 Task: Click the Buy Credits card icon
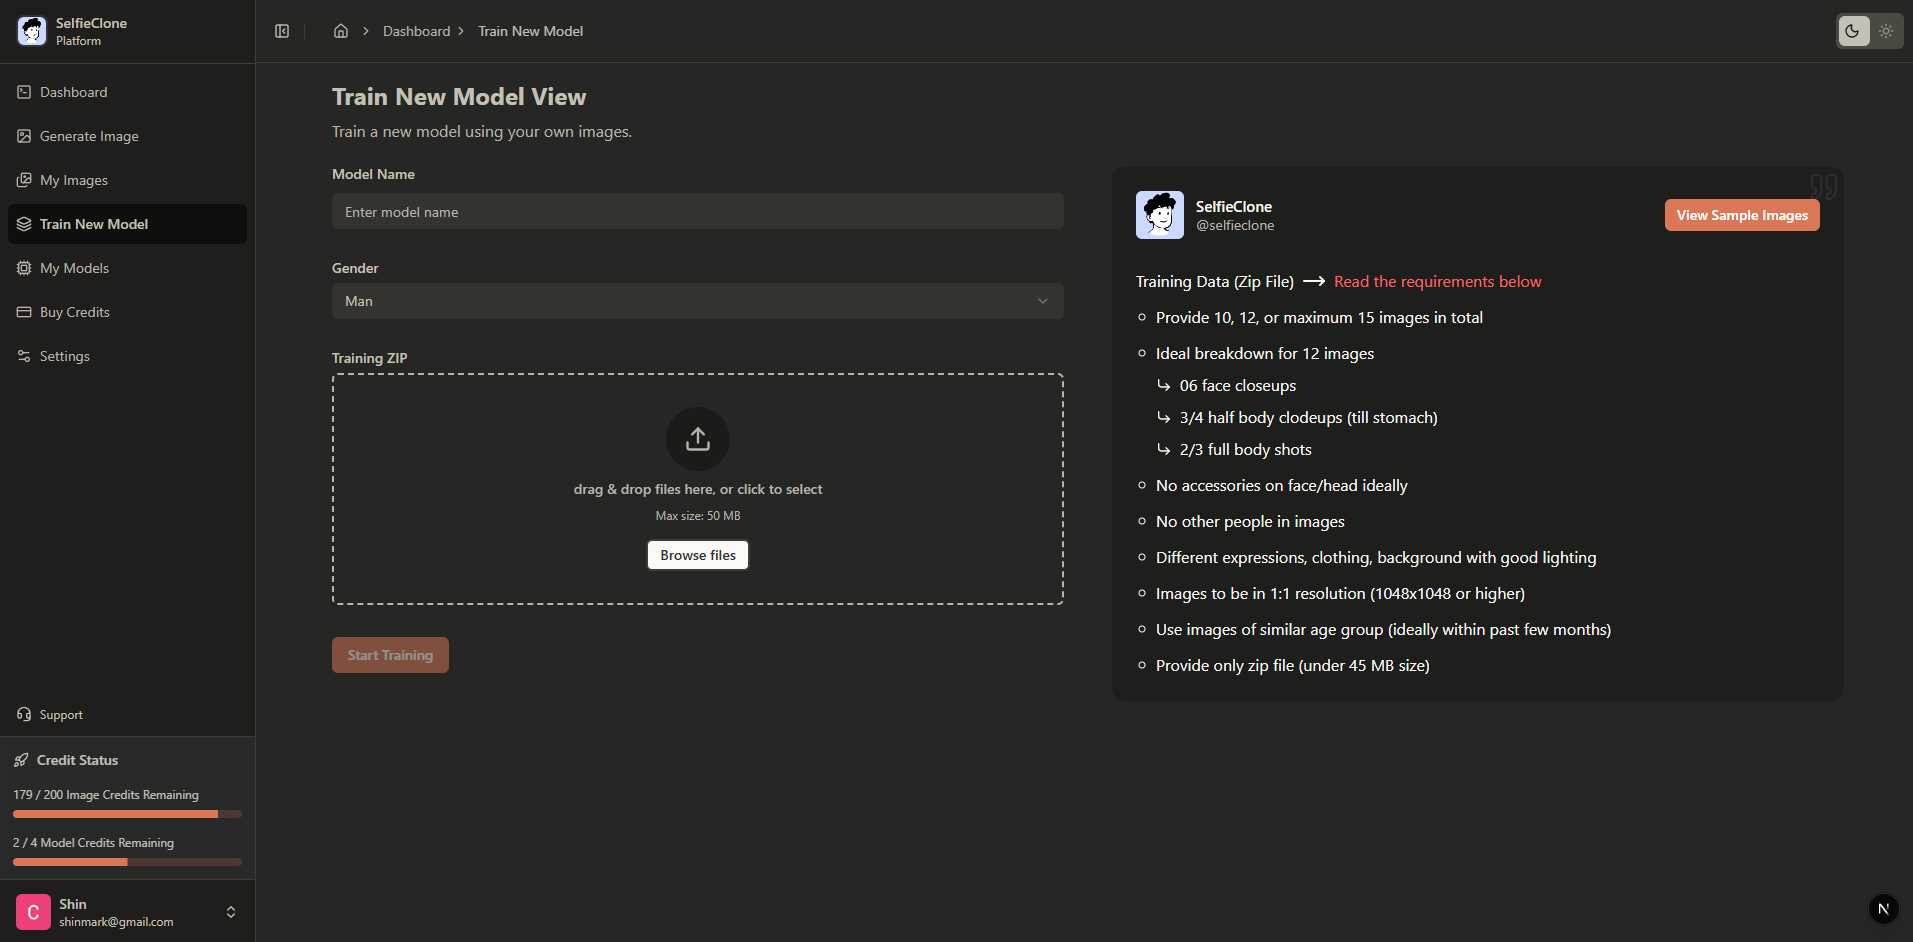(24, 312)
